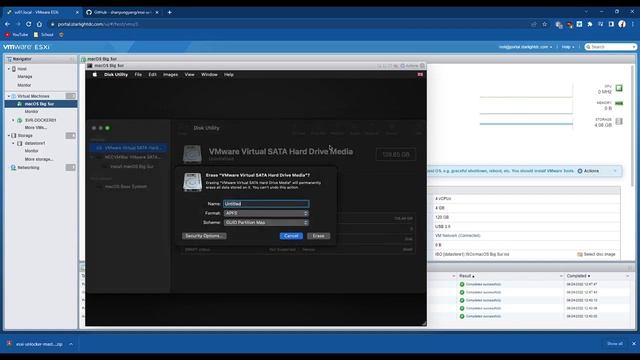Open the School bookmark folder
This screenshot has width=640, height=360.
coord(44,35)
